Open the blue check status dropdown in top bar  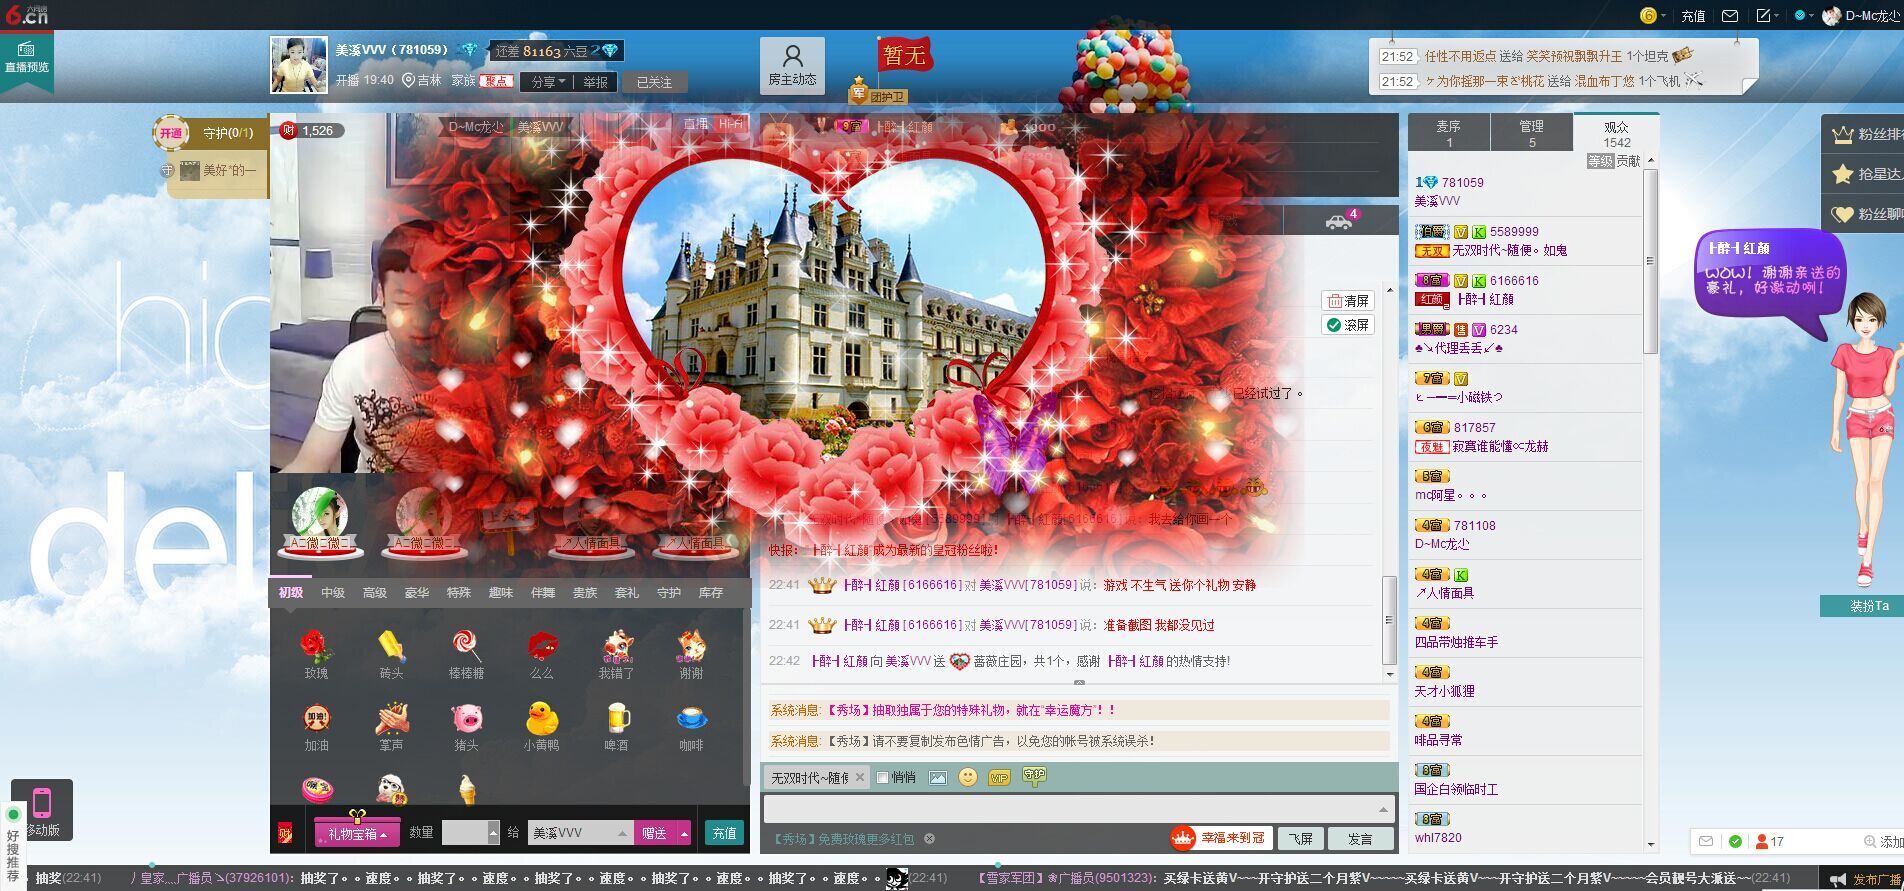[1803, 15]
